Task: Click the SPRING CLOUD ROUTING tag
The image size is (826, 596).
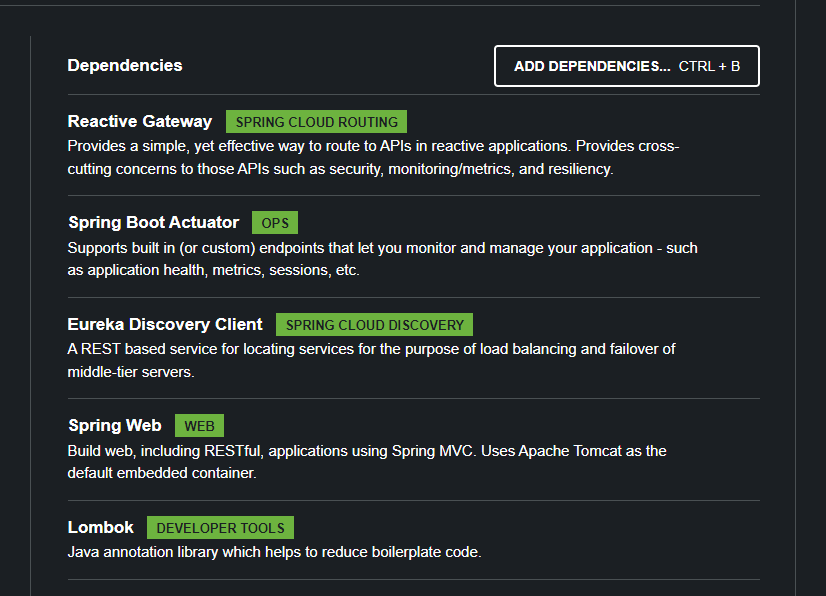Action: click(x=316, y=122)
